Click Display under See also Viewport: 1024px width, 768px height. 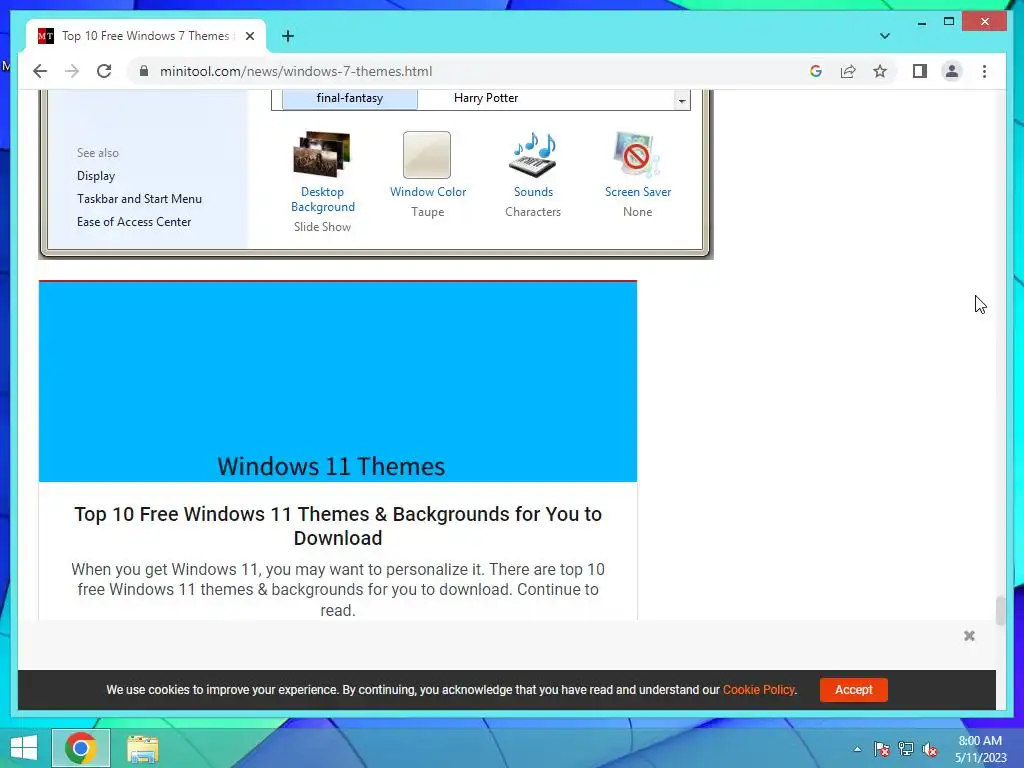tap(96, 176)
